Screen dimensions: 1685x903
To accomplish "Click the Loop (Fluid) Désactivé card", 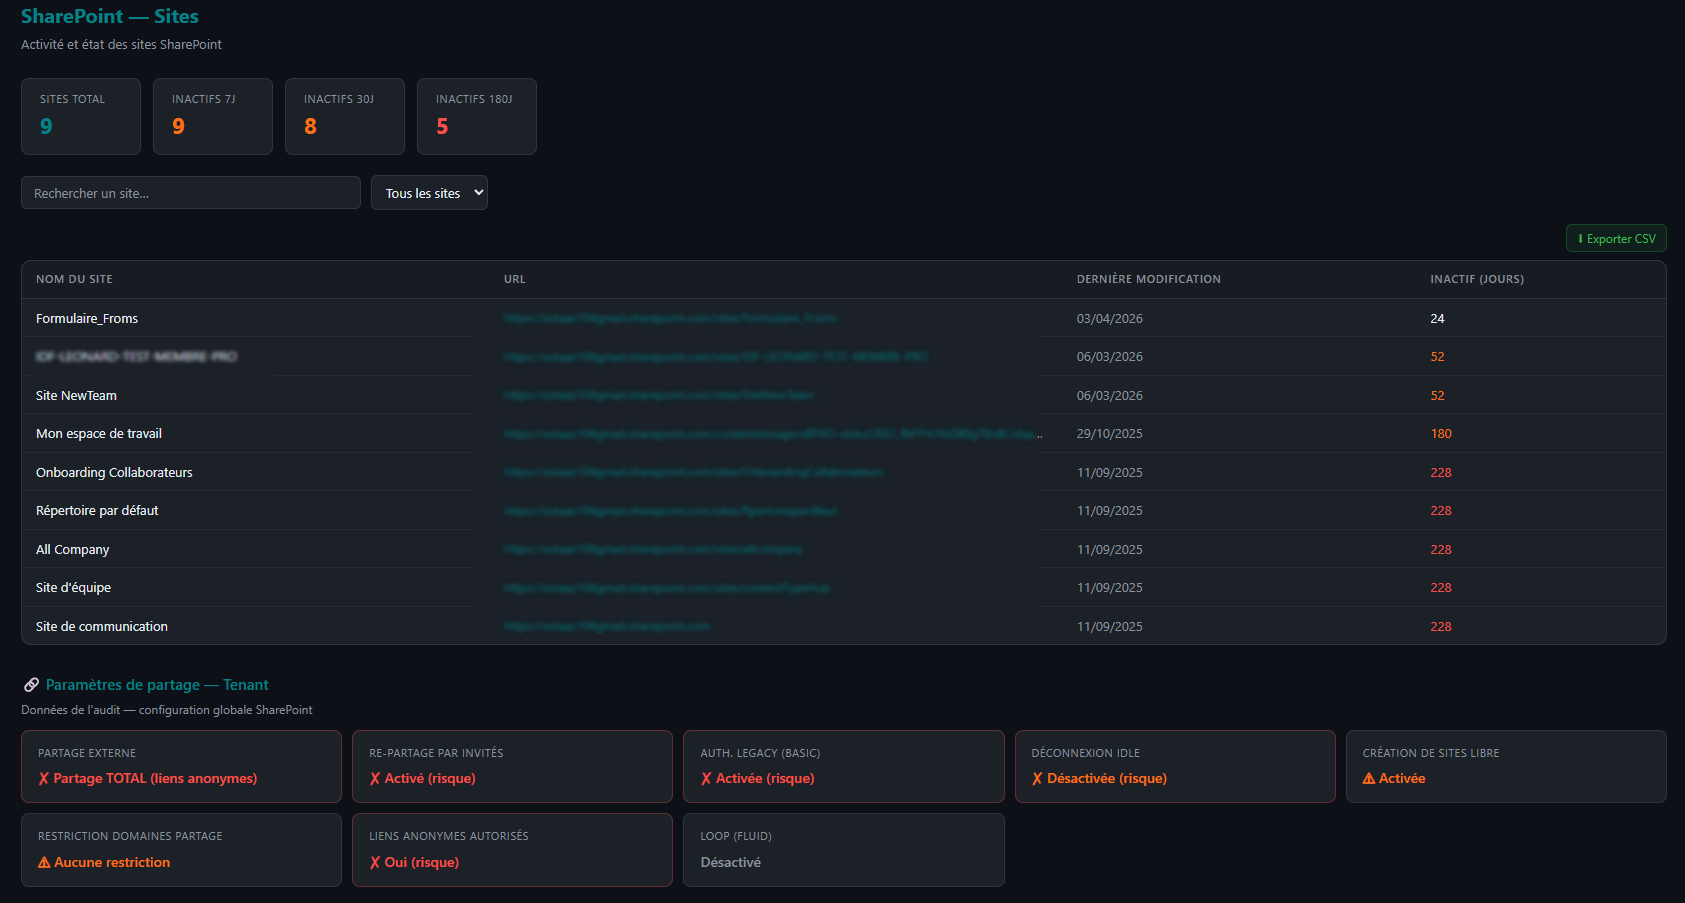I will pos(843,850).
